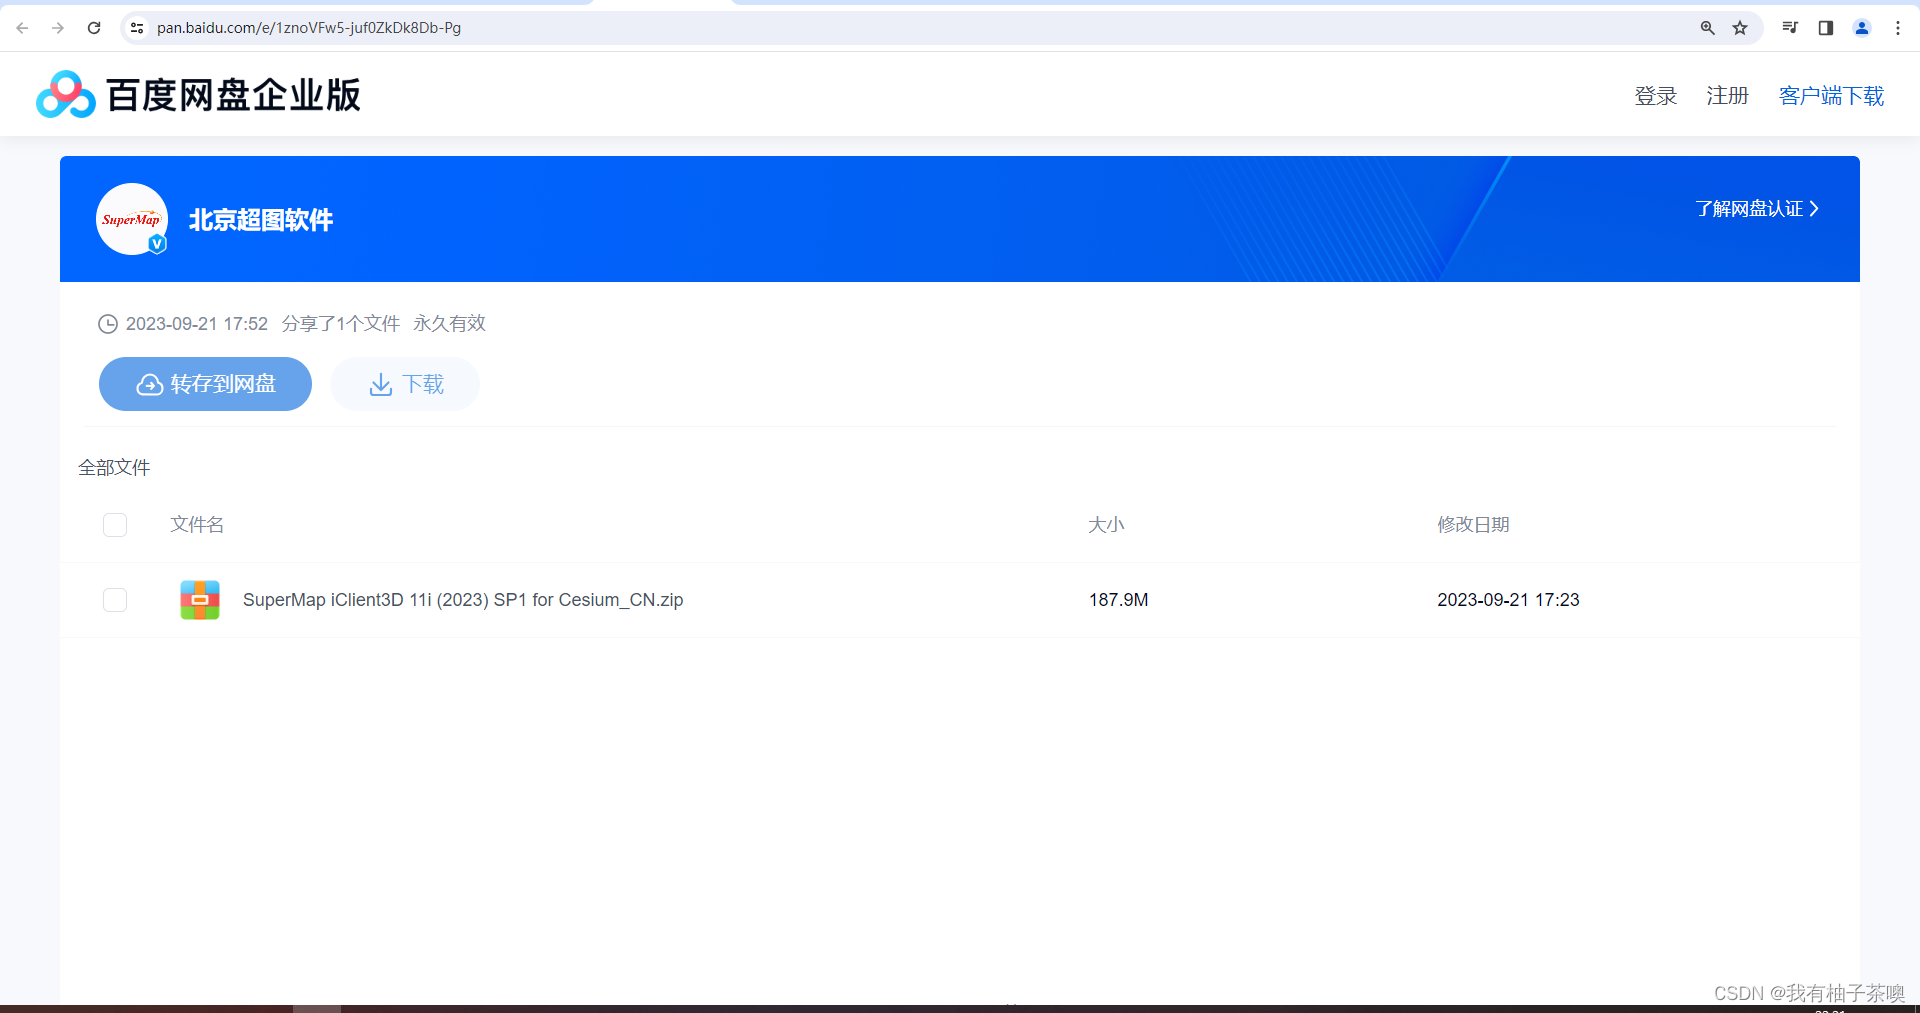This screenshot has height=1013, width=1920.
Task: Click the blue V verification badge
Action: [x=157, y=244]
